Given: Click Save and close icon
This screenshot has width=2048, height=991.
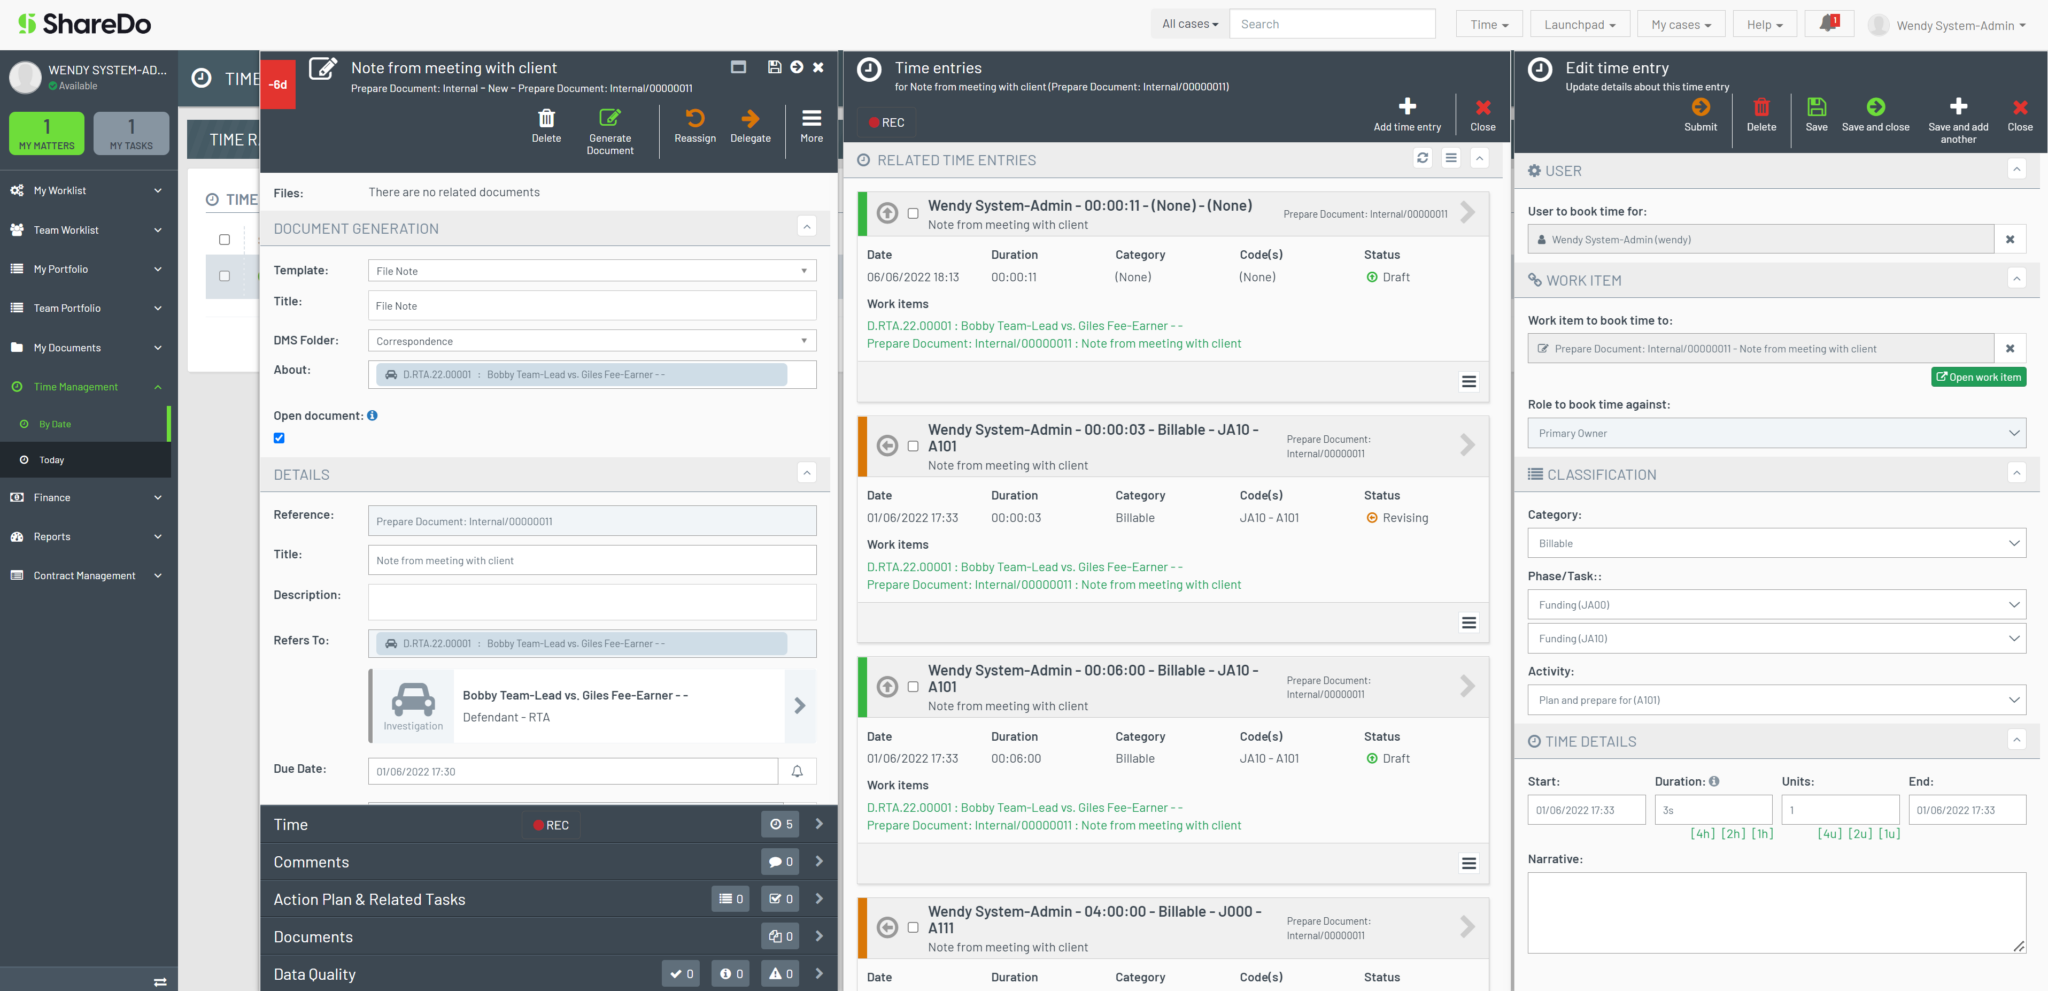Looking at the screenshot, I should click(x=1875, y=108).
